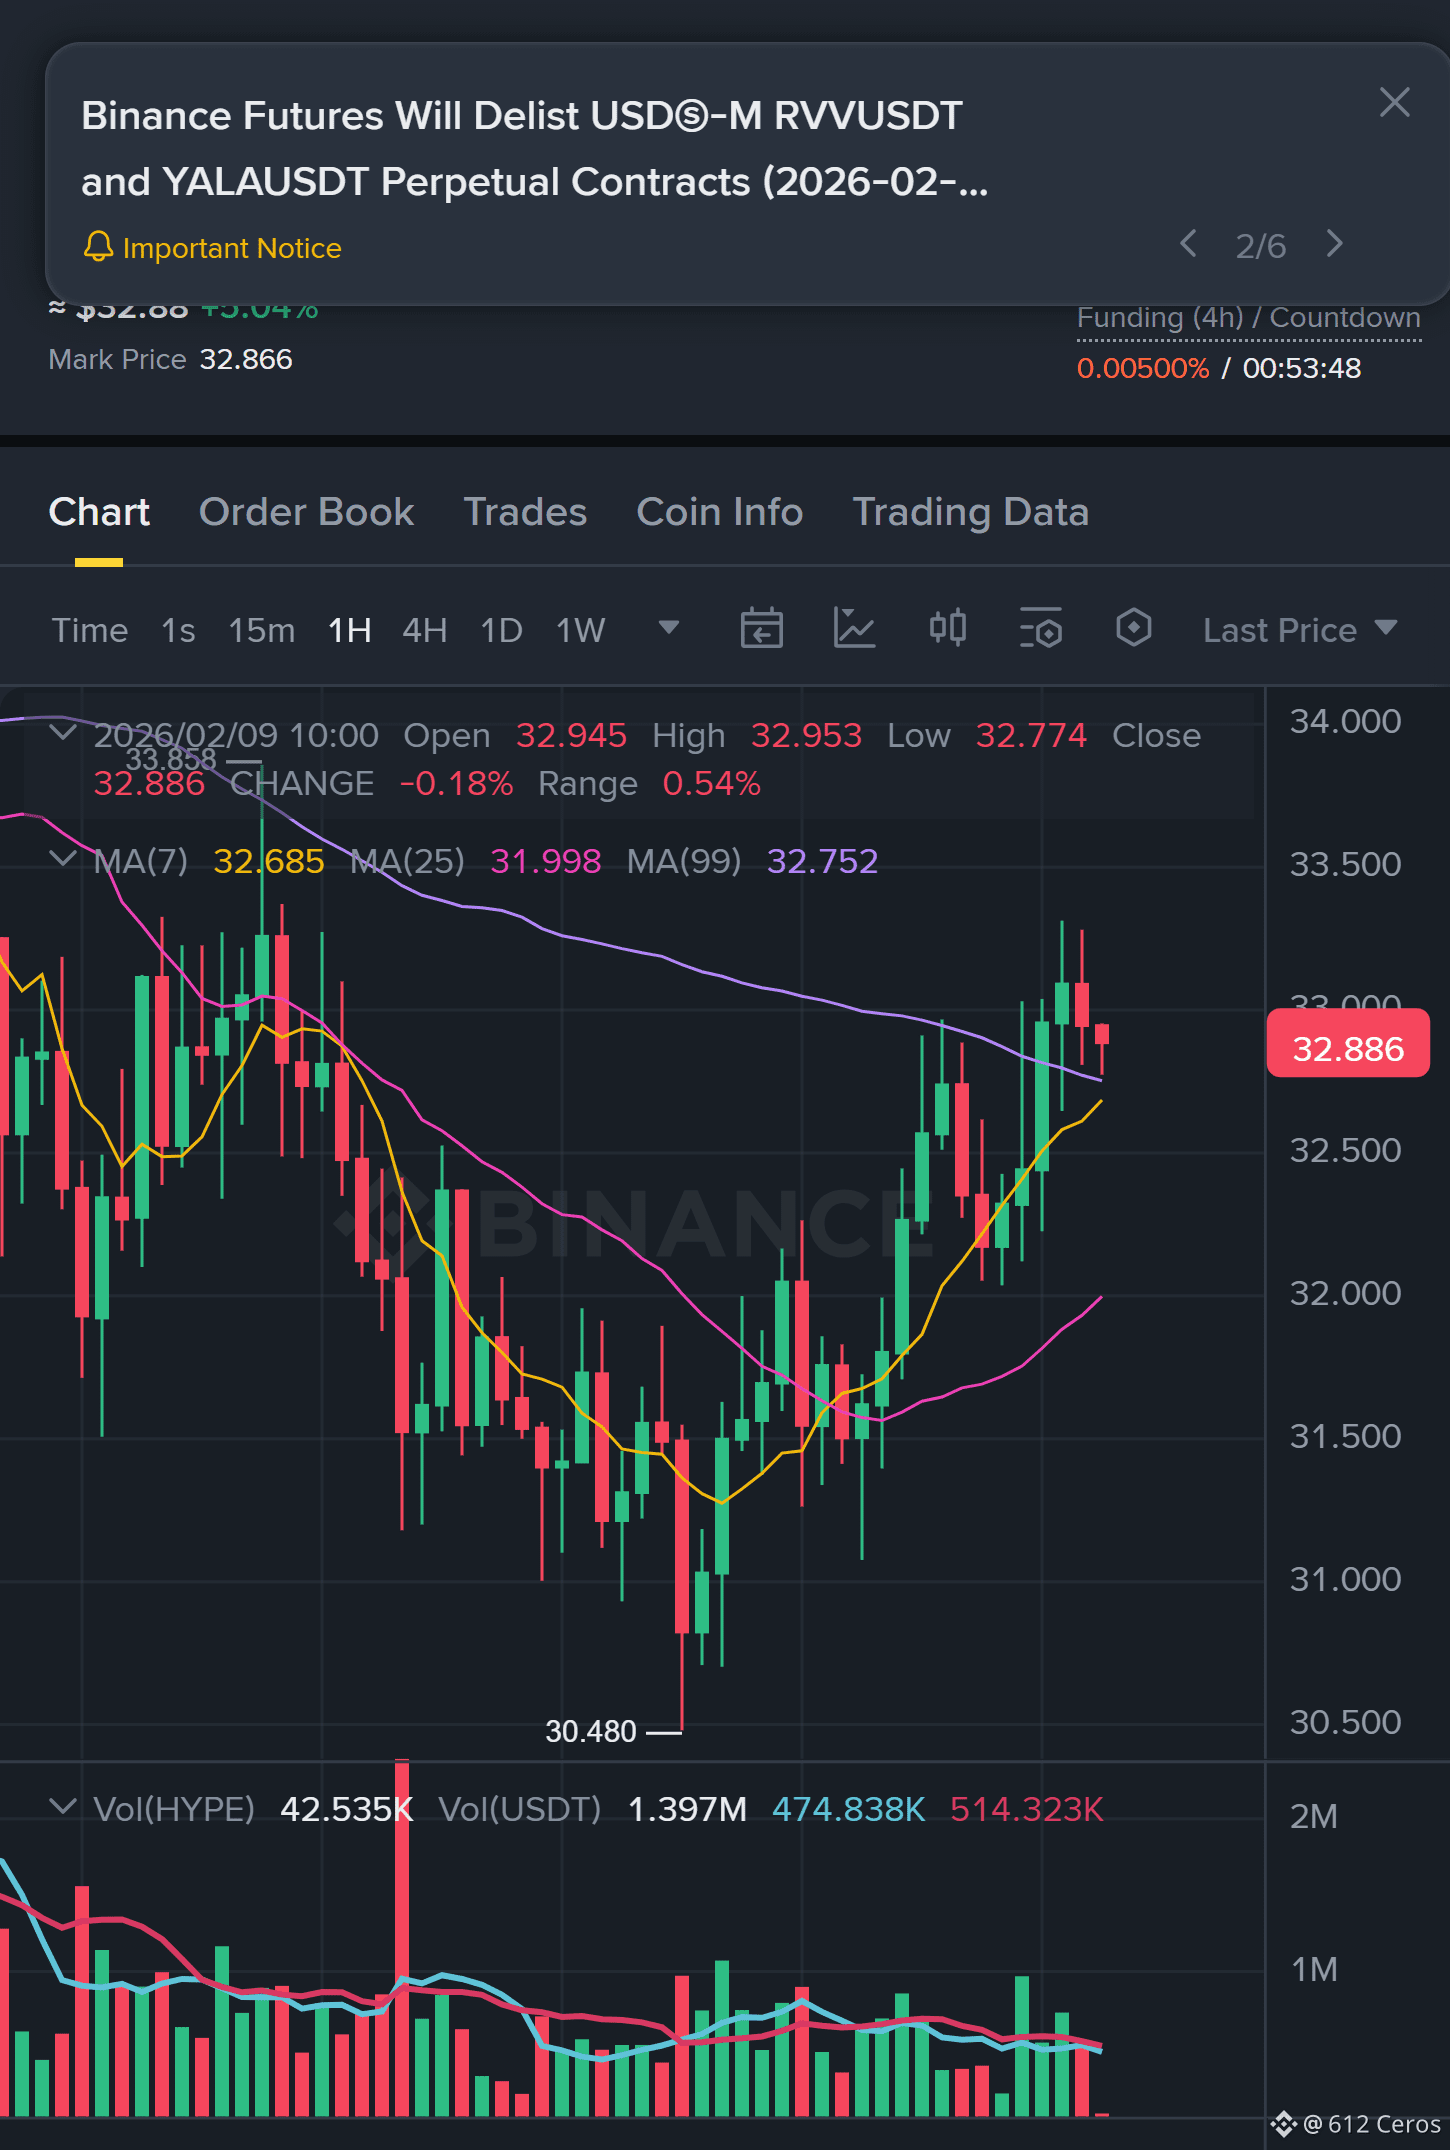Open the chart display settings icon

tap(1041, 629)
